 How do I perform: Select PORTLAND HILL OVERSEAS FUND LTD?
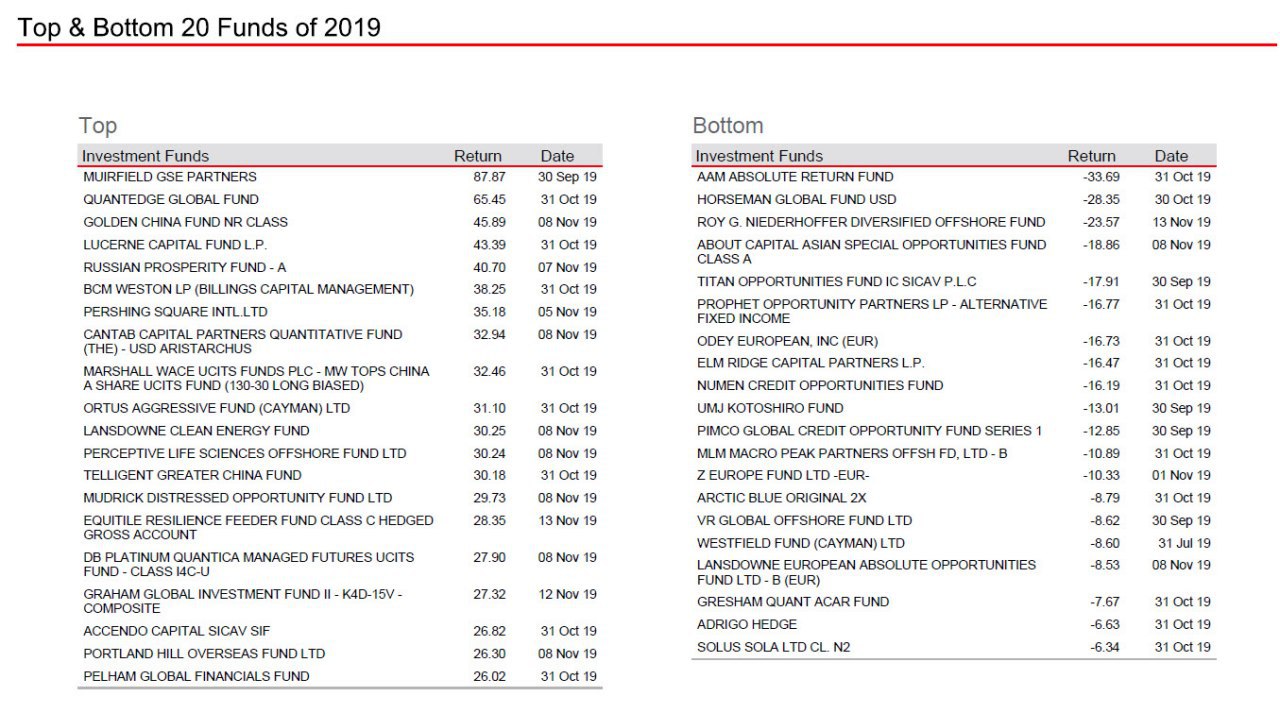pos(204,653)
